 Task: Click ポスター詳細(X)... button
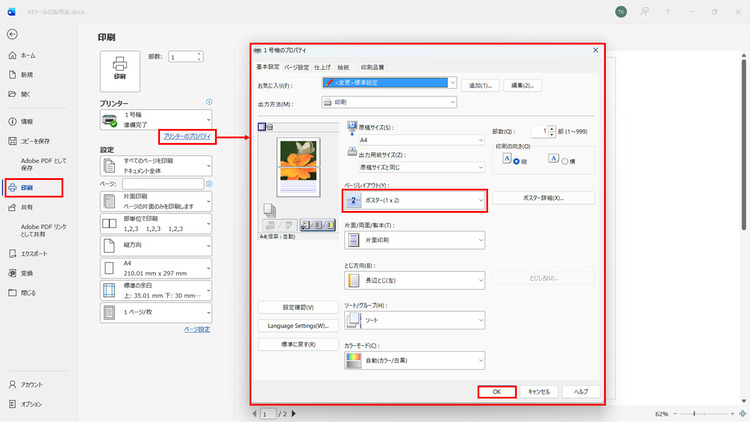pyautogui.click(x=543, y=198)
